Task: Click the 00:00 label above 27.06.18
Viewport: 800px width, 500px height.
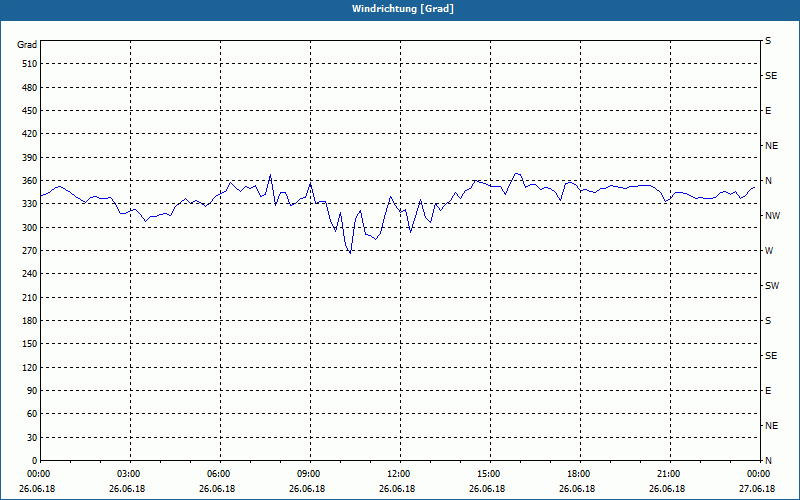Action: (759, 474)
